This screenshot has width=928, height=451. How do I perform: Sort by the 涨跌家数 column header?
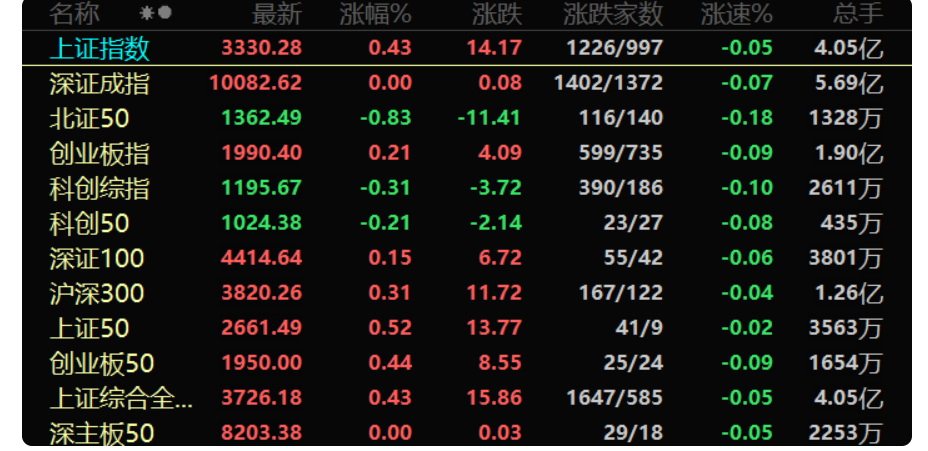coord(613,14)
